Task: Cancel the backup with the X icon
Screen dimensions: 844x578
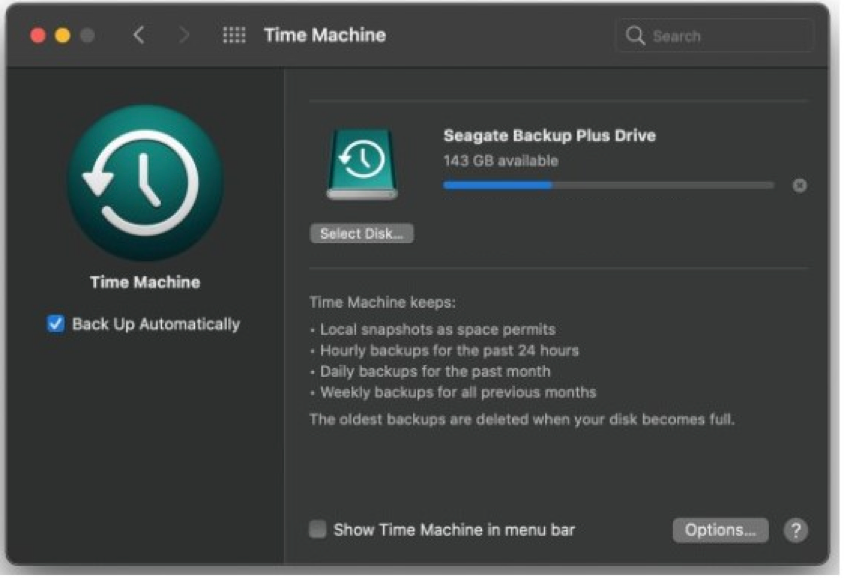Action: (799, 185)
